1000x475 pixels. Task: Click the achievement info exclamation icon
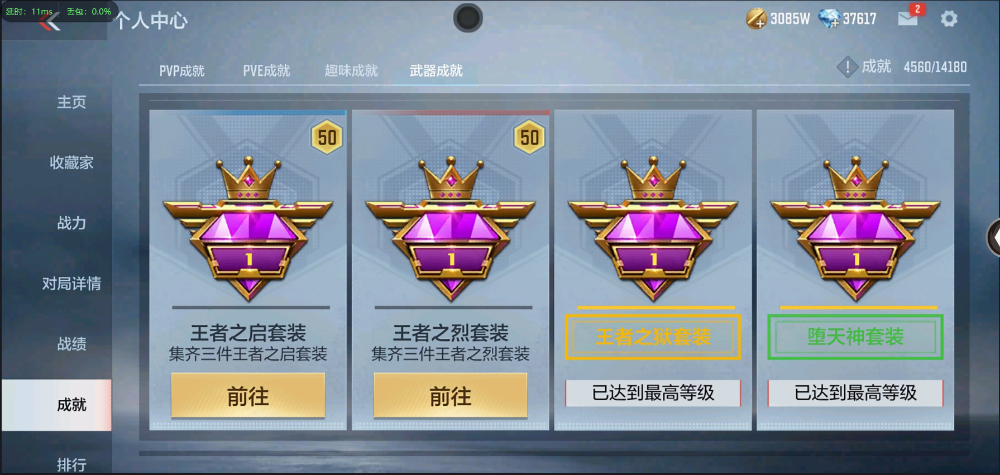pos(847,67)
